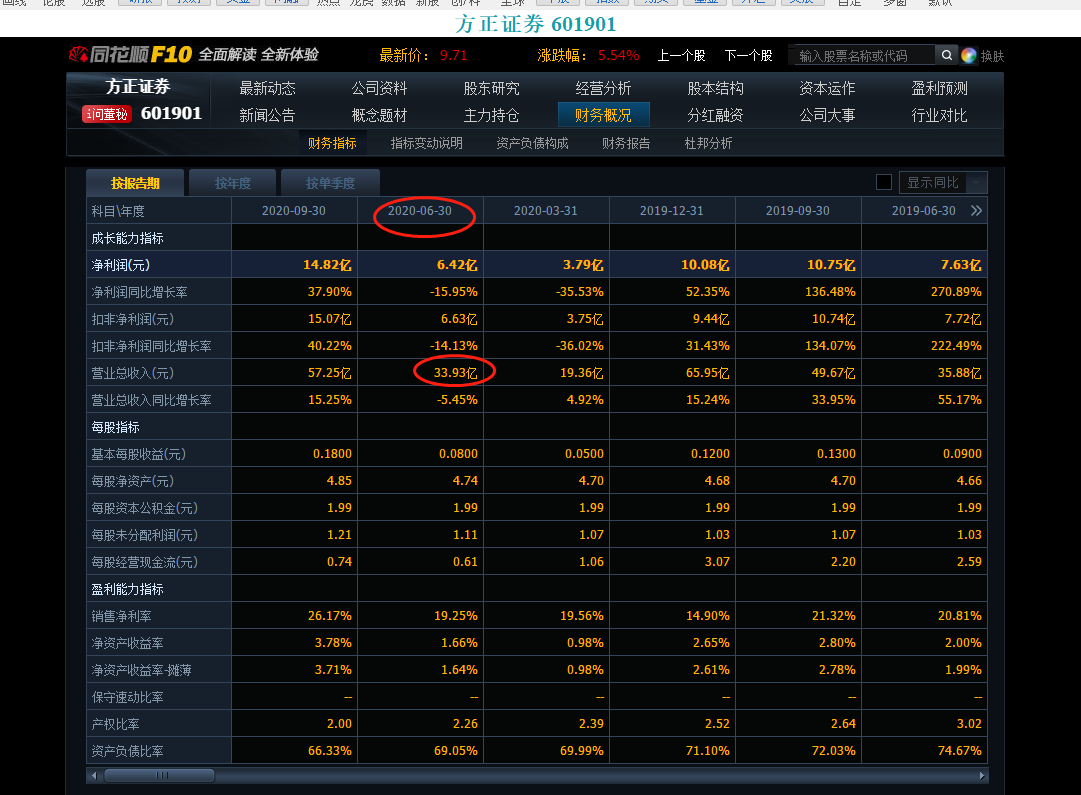Click the 资产负债比率 row label

(x=127, y=751)
